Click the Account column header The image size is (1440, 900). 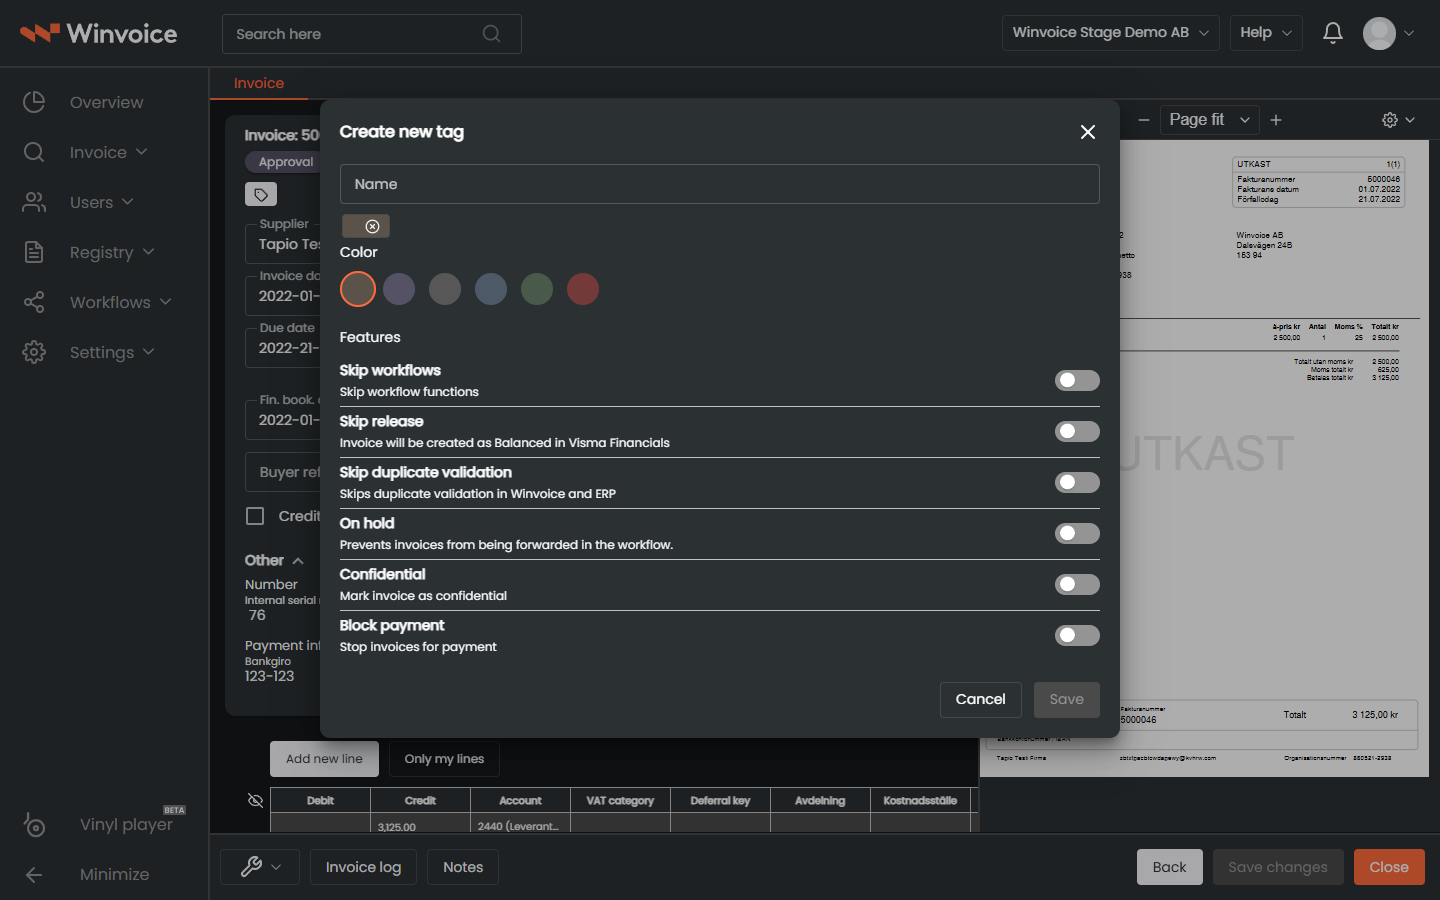click(520, 801)
